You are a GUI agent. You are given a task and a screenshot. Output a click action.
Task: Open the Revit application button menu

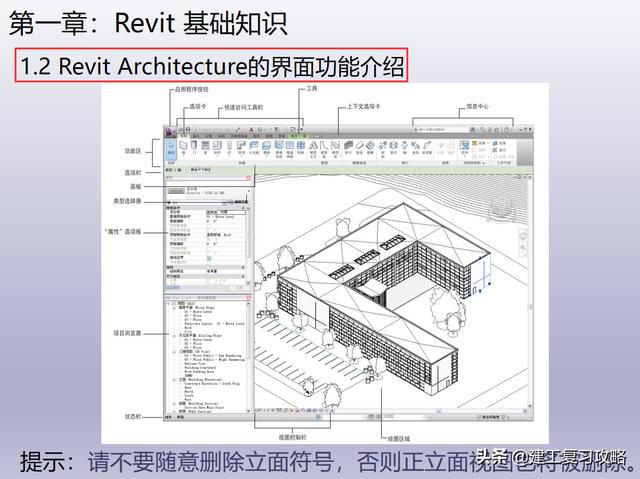169,132
